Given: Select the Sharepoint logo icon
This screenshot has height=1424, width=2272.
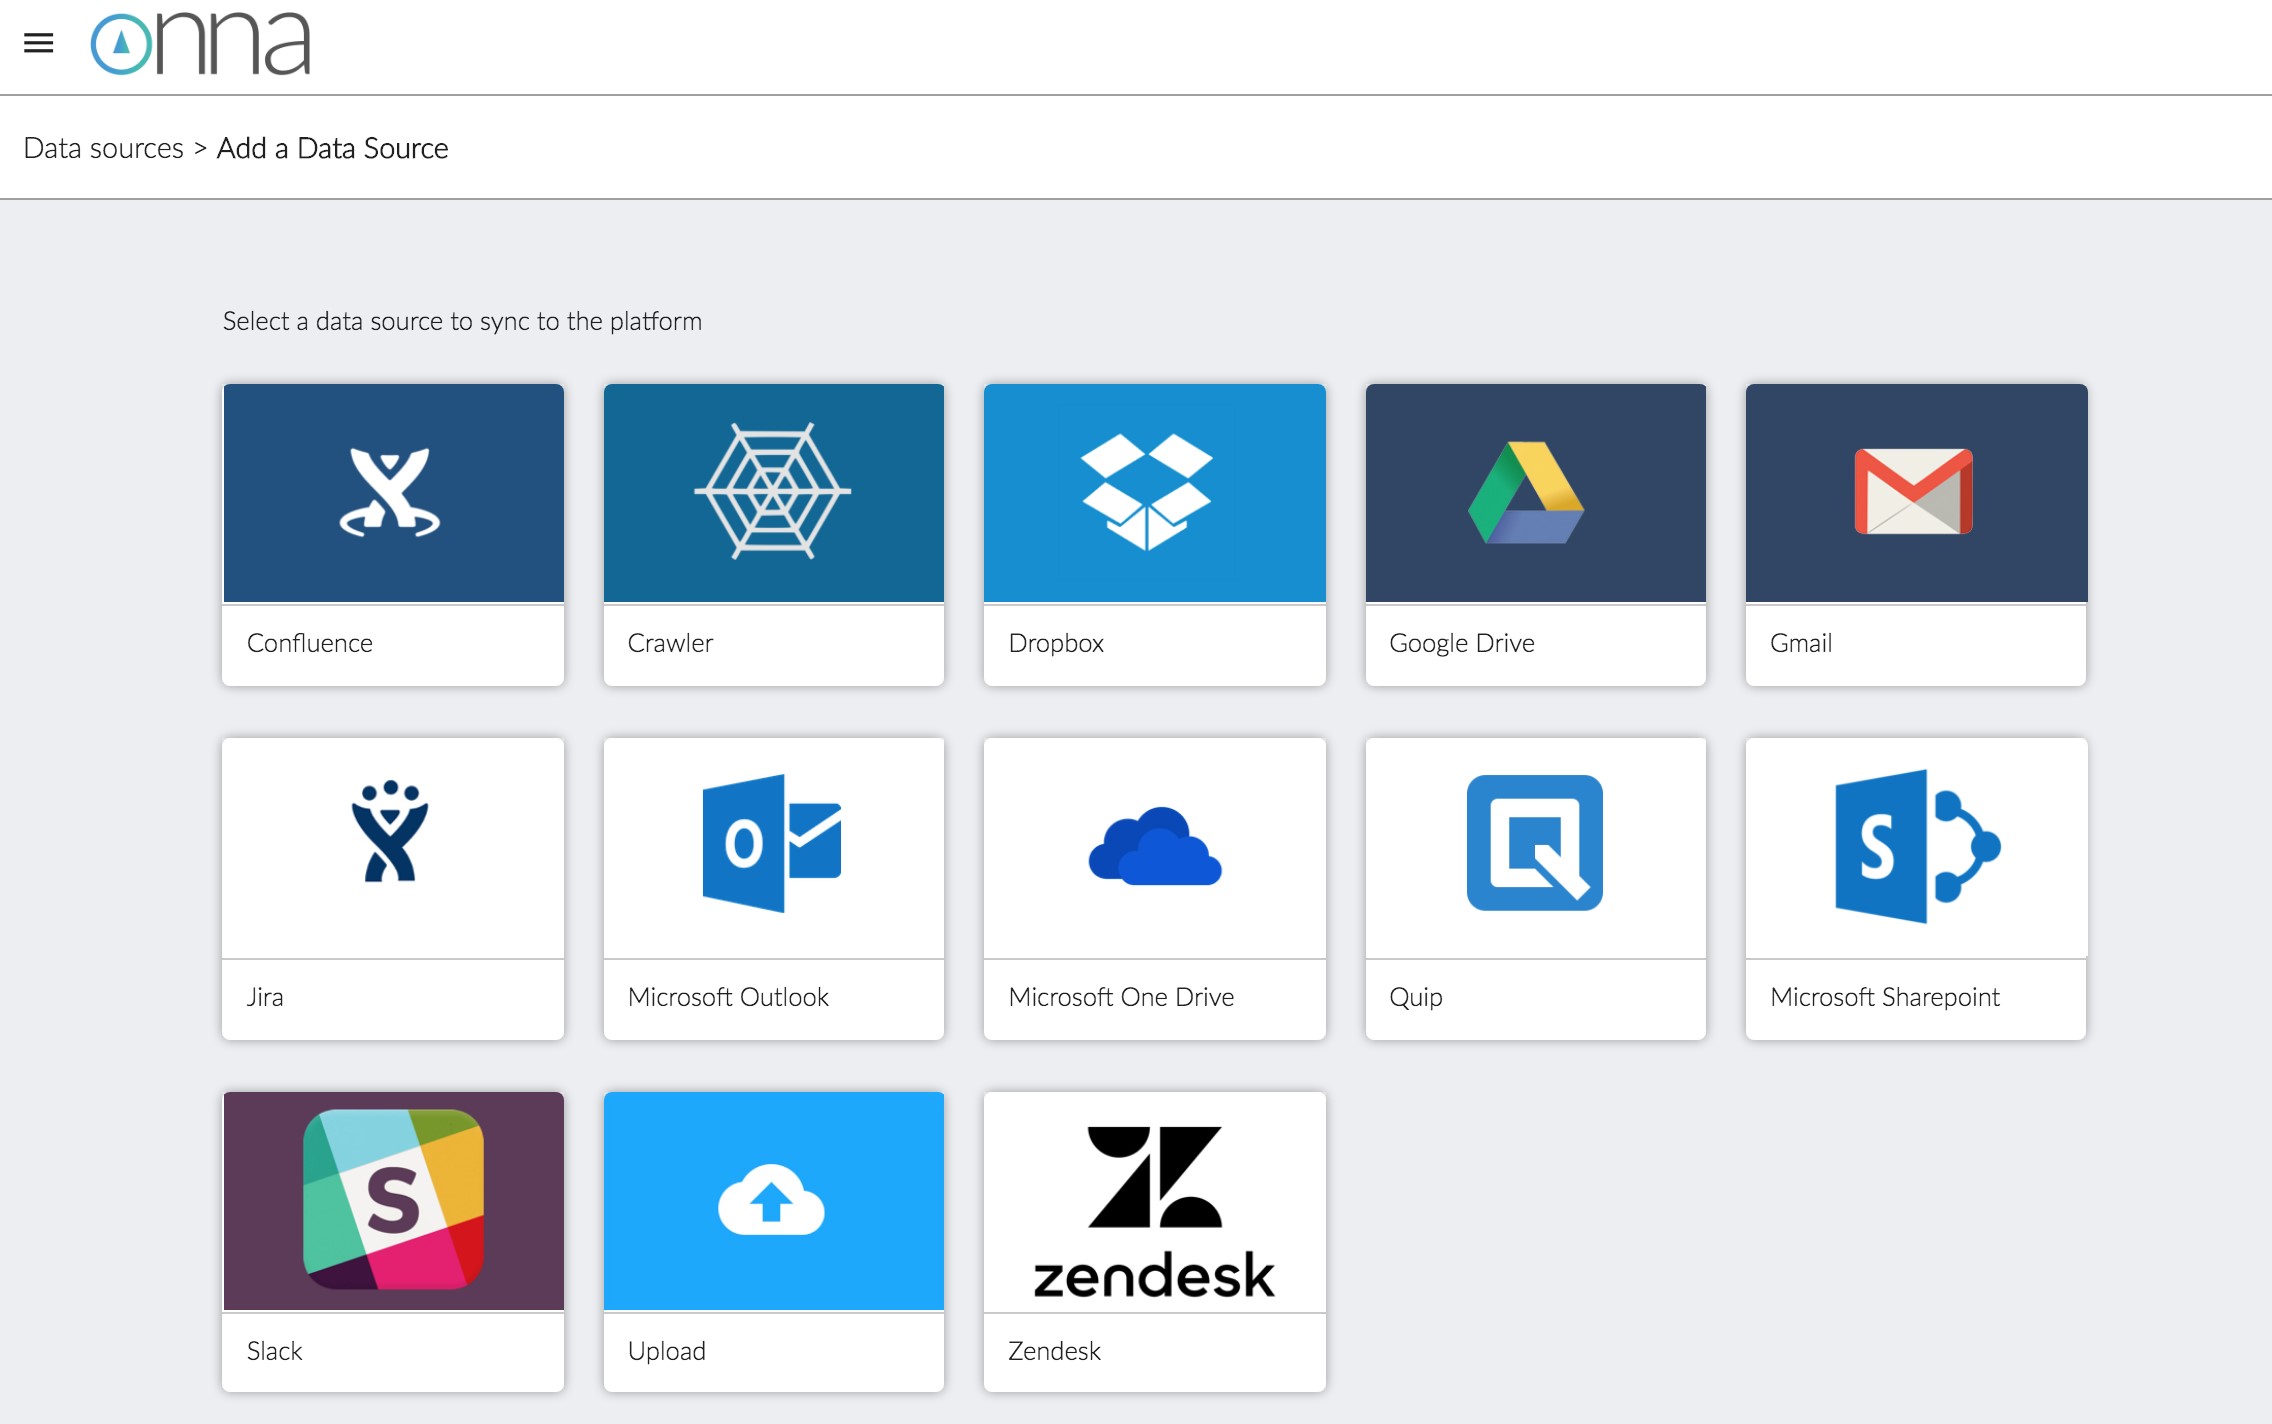Looking at the screenshot, I should [1916, 846].
